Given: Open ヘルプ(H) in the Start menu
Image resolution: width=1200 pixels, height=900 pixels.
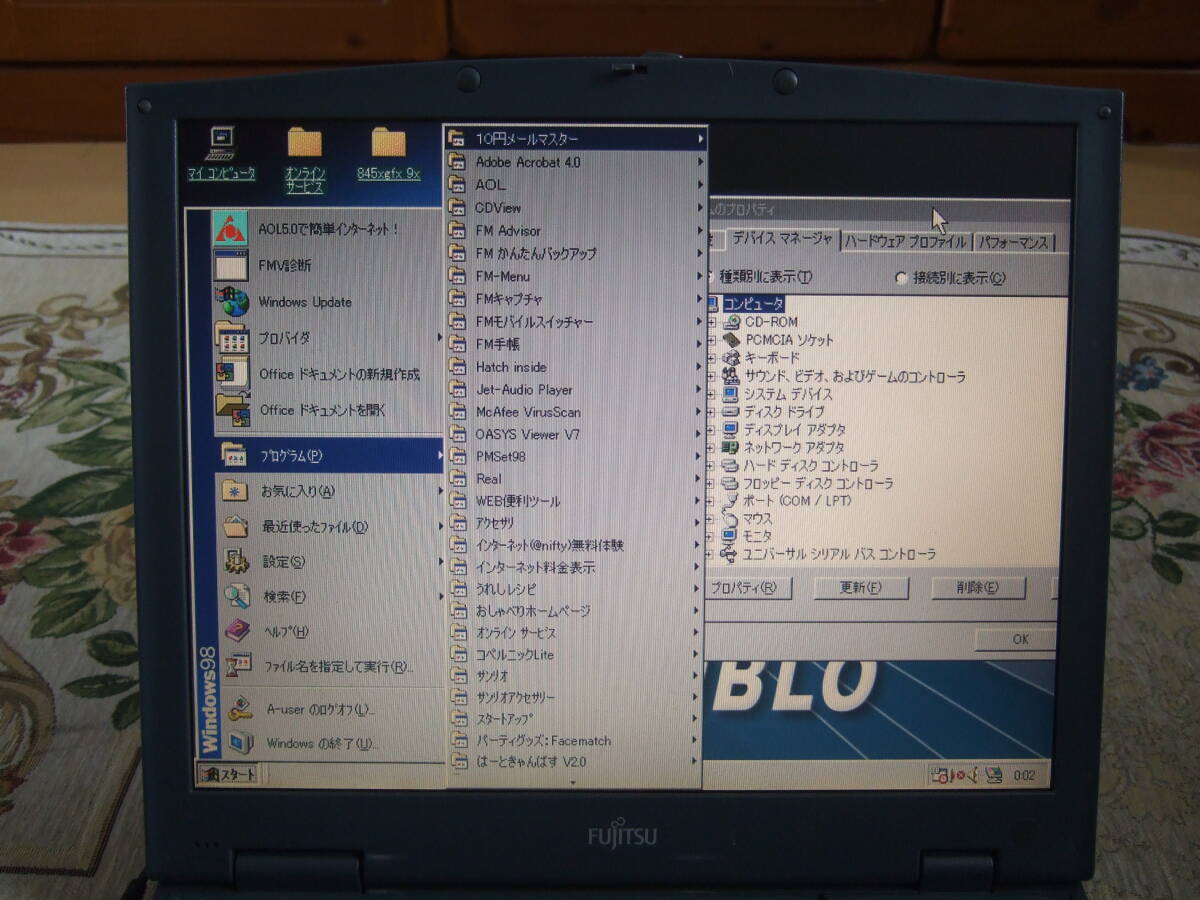Looking at the screenshot, I should pyautogui.click(x=327, y=632).
